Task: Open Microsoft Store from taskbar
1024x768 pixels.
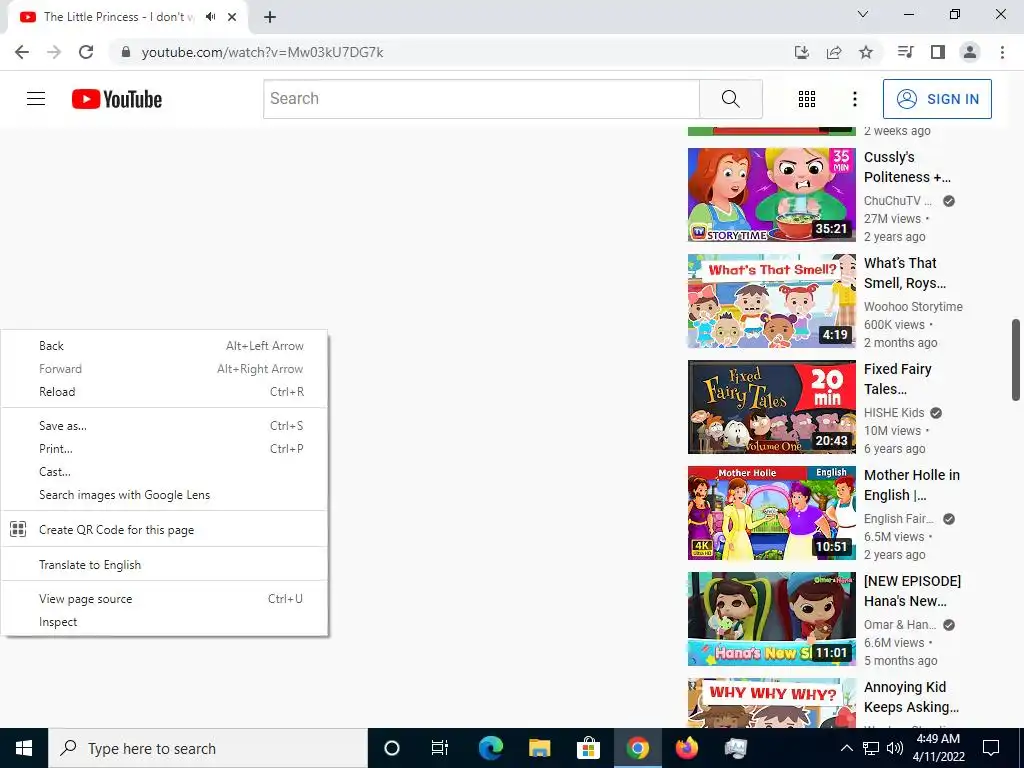Action: (588, 748)
